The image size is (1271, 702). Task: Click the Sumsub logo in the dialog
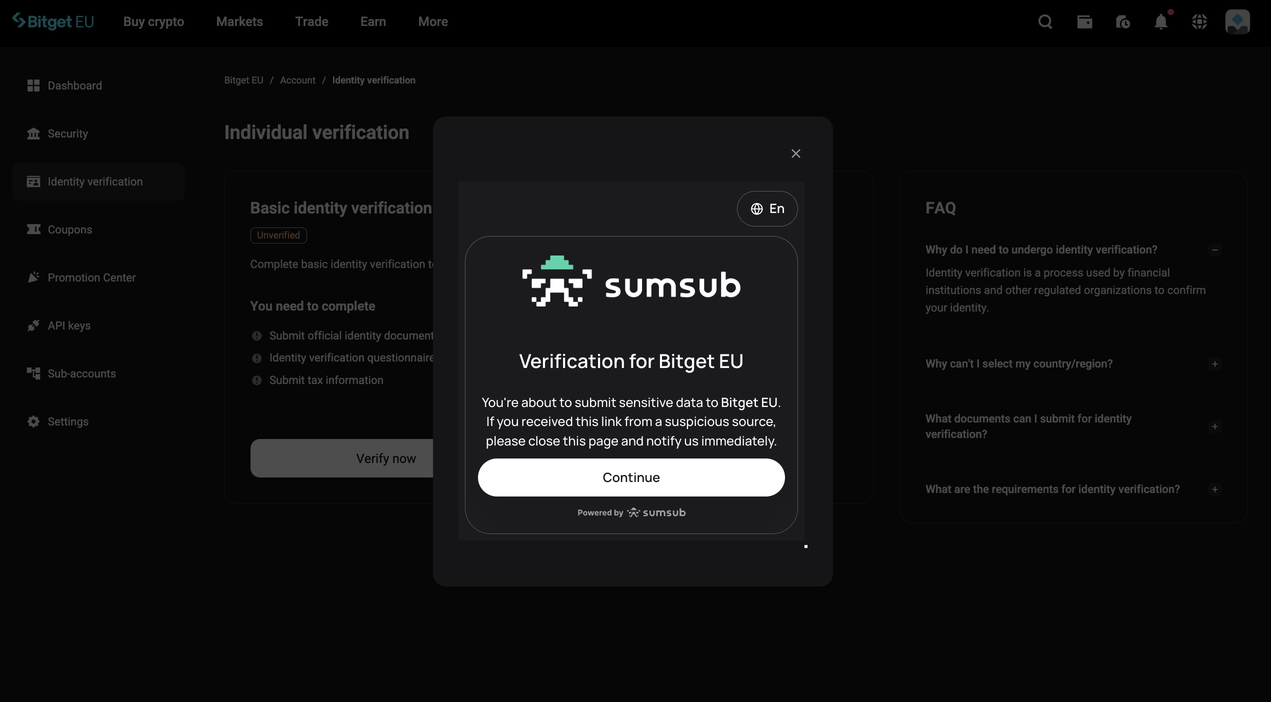coord(631,282)
